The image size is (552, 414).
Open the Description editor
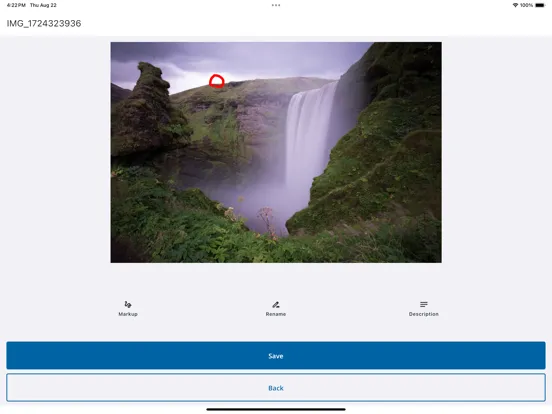[x=424, y=308]
